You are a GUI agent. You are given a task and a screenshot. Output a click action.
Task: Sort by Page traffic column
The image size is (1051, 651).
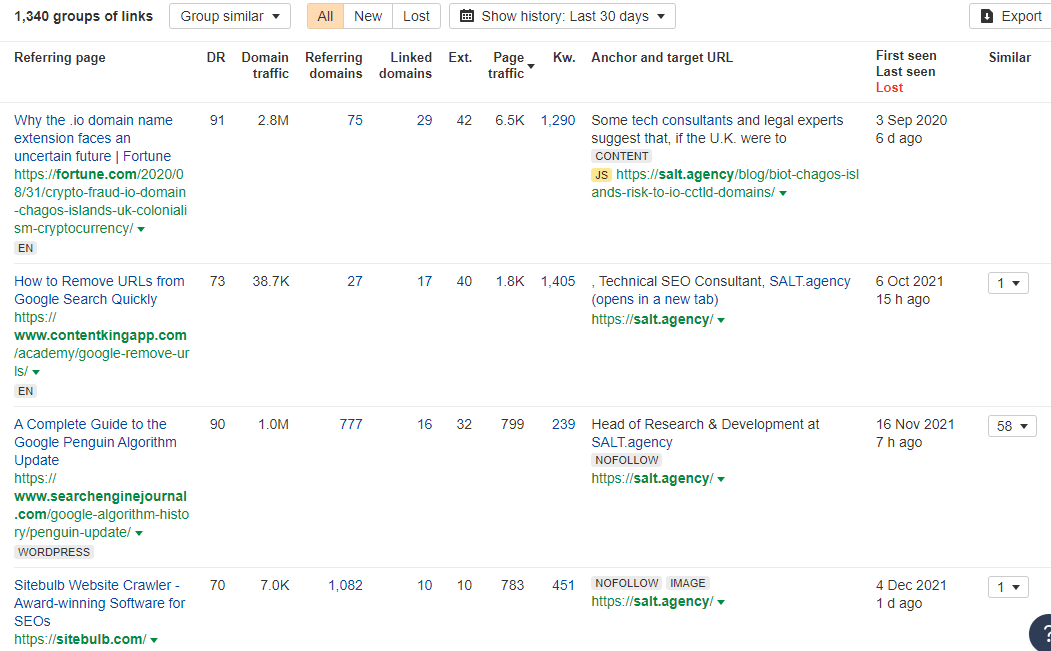[x=511, y=66]
